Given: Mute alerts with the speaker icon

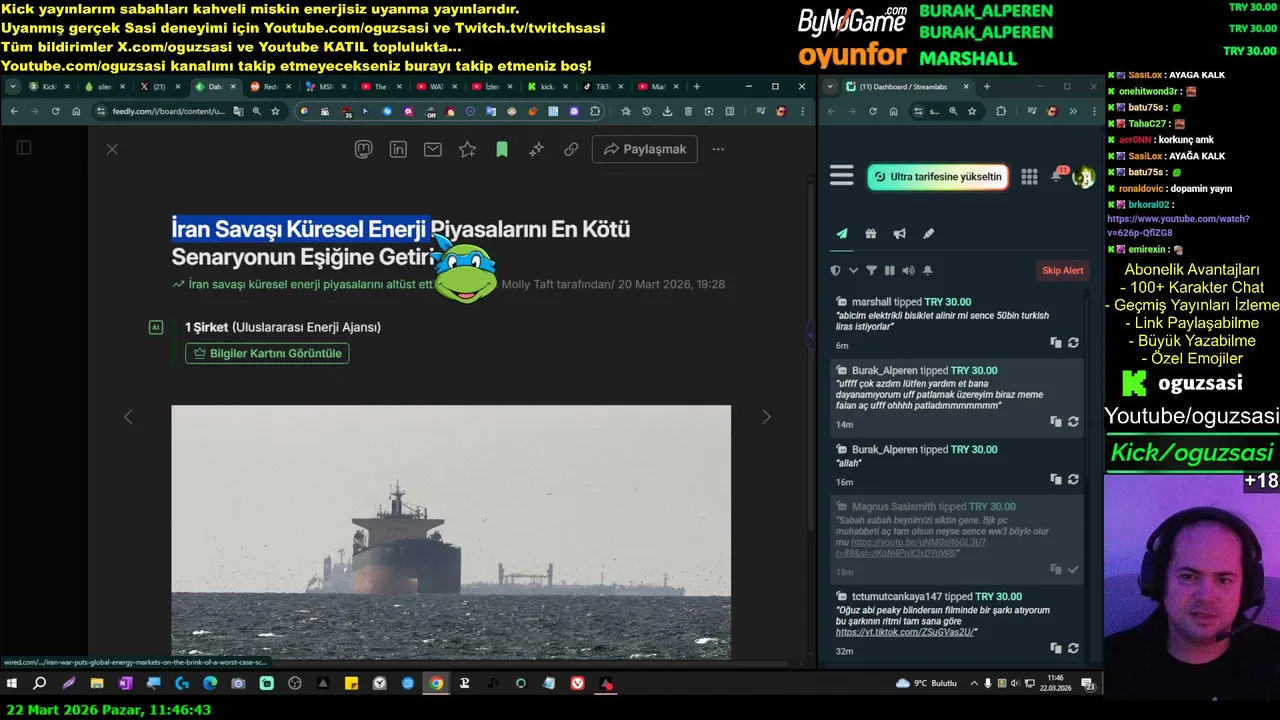Looking at the screenshot, I should (x=908, y=270).
